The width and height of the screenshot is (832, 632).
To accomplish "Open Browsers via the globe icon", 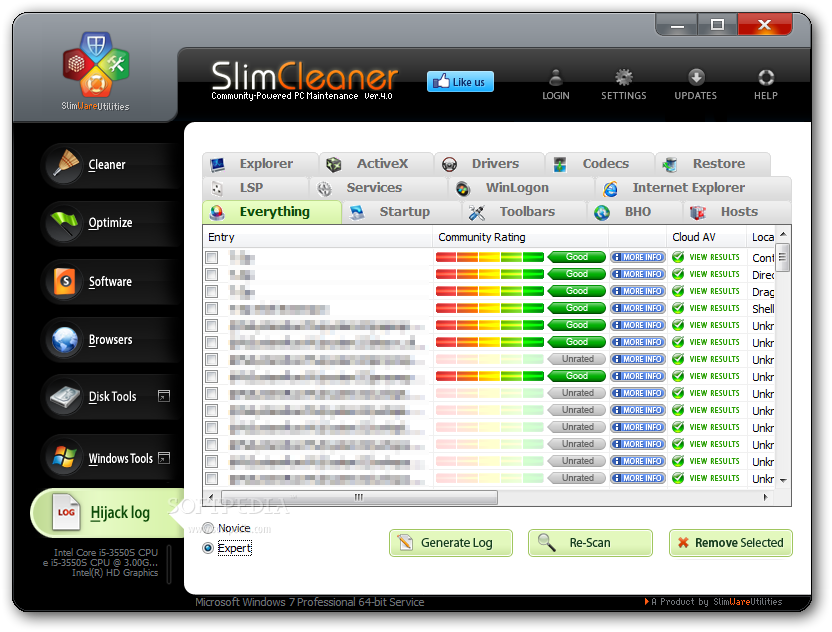I will click(65, 340).
